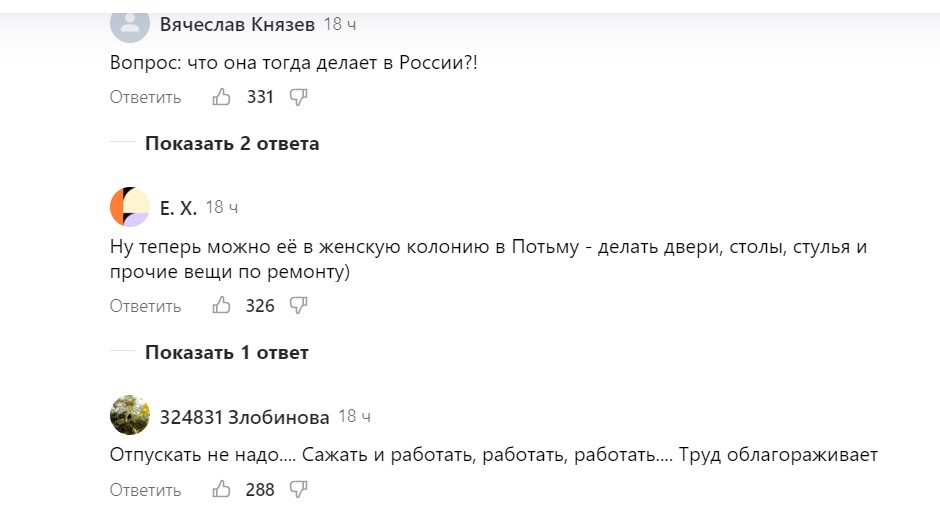Like the comment by Е. Х.
Viewport: 940px width, 509px height.
point(222,306)
